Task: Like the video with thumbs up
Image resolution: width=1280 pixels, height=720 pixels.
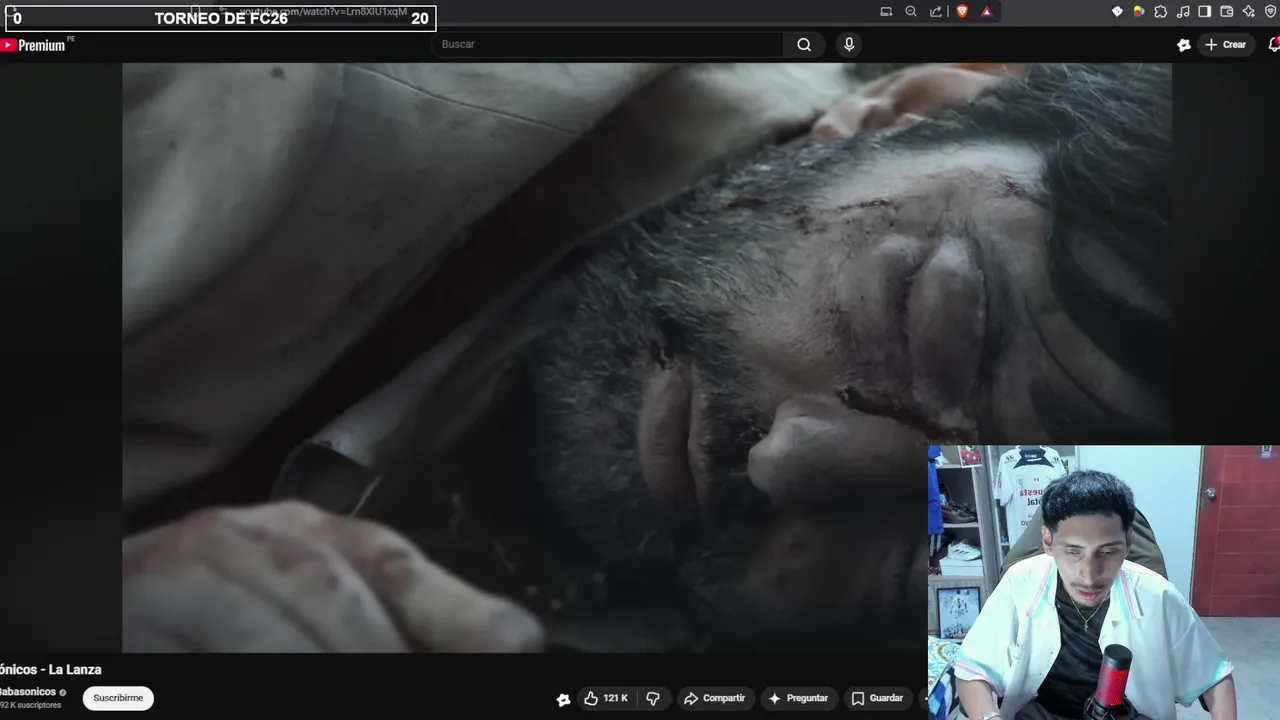Action: [x=606, y=698]
